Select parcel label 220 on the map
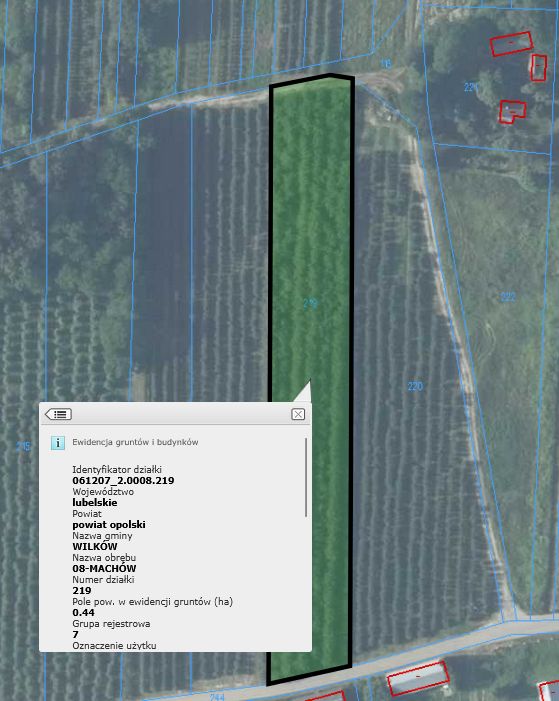This screenshot has height=701, width=559. [415, 386]
